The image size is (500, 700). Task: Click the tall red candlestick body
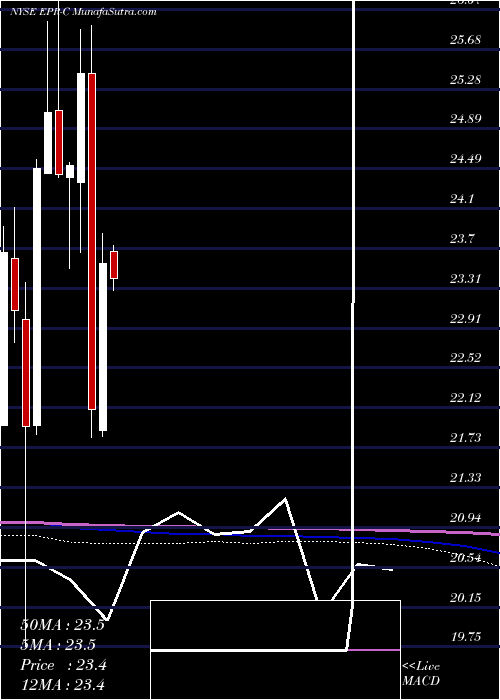tap(92, 241)
